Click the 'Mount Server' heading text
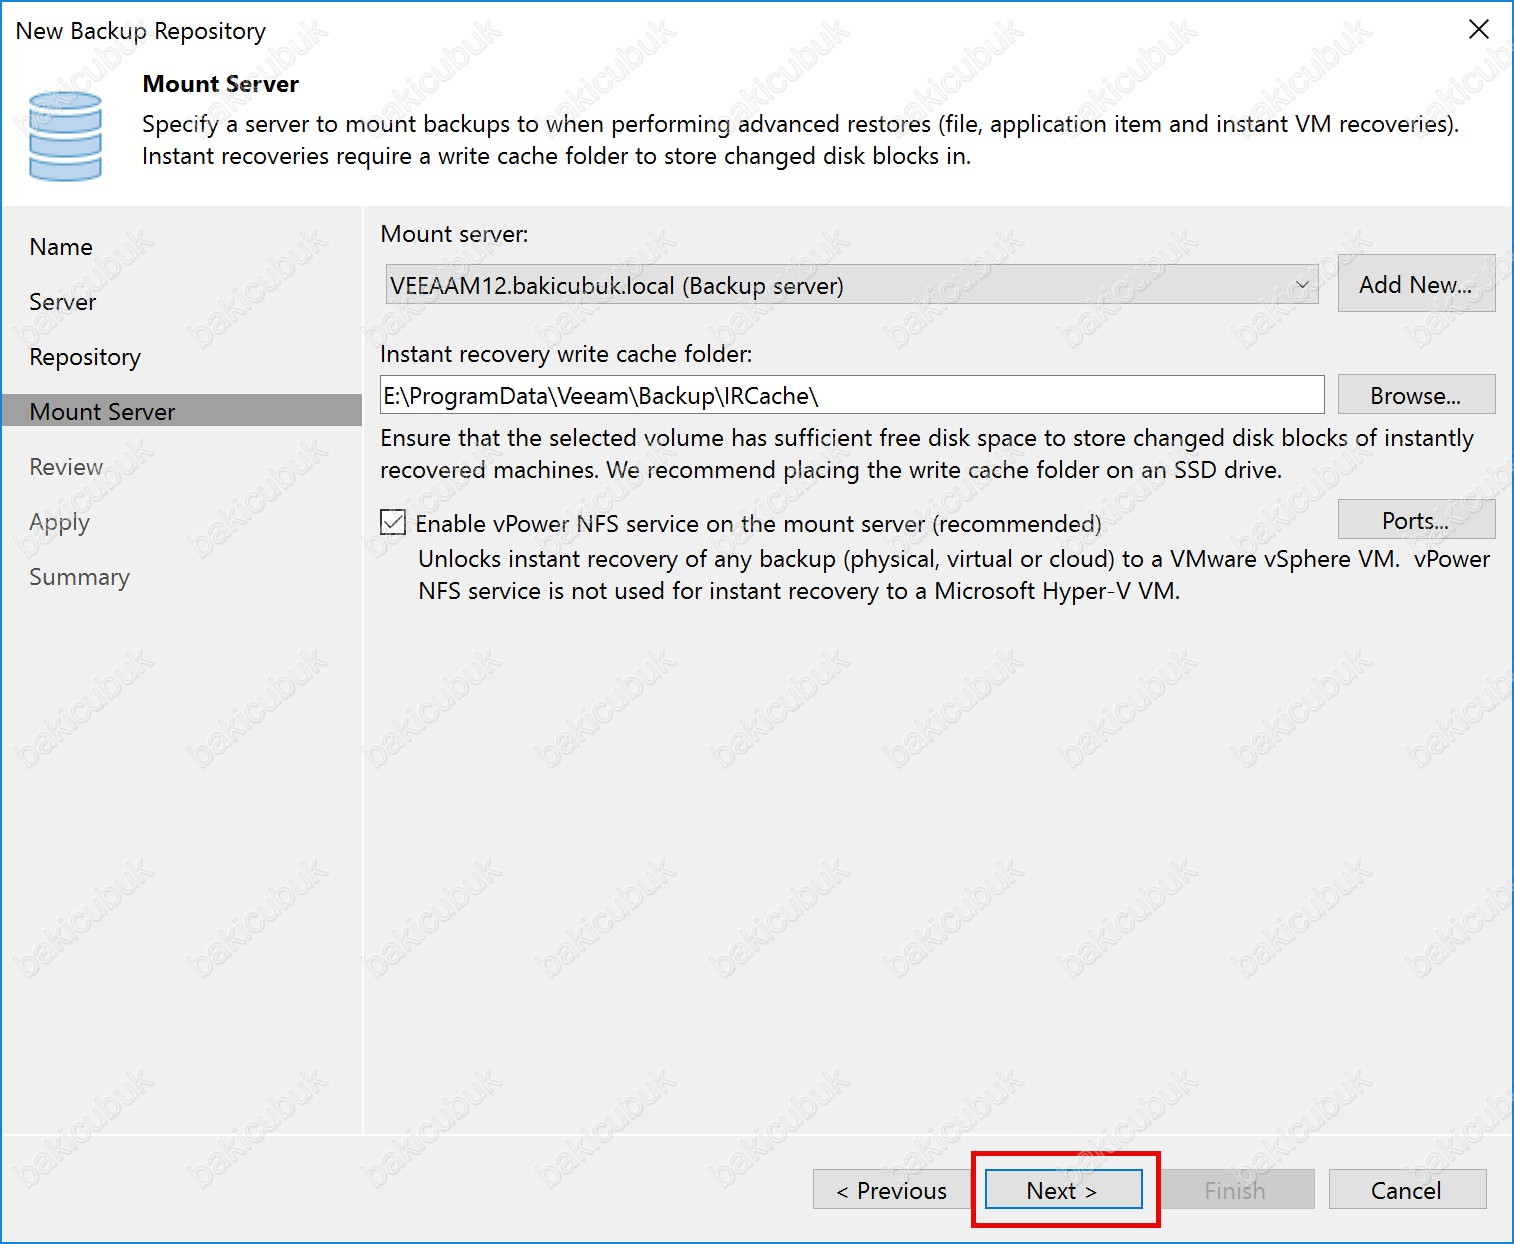 click(x=220, y=84)
